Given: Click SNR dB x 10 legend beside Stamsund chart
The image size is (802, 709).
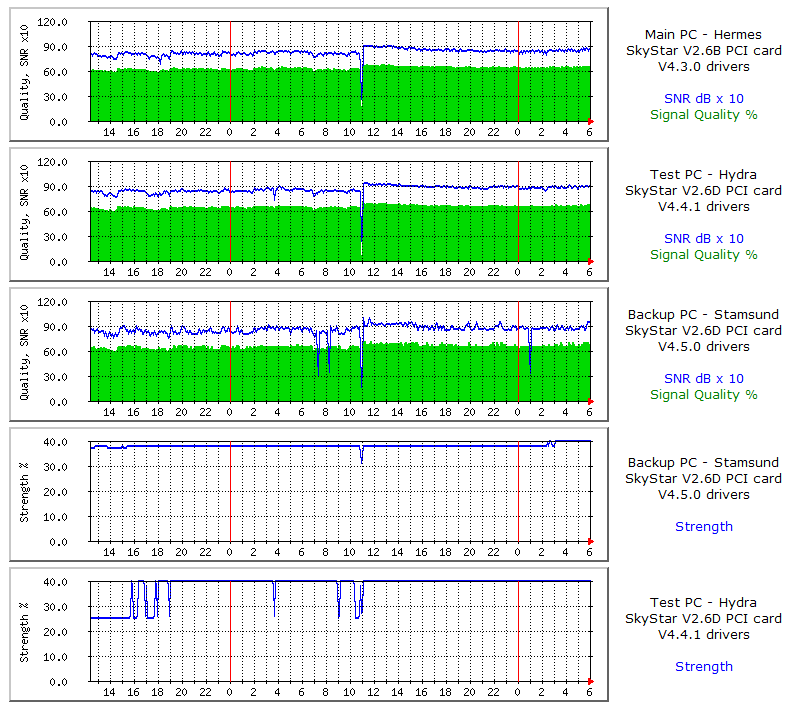Looking at the screenshot, I should pos(703,379).
